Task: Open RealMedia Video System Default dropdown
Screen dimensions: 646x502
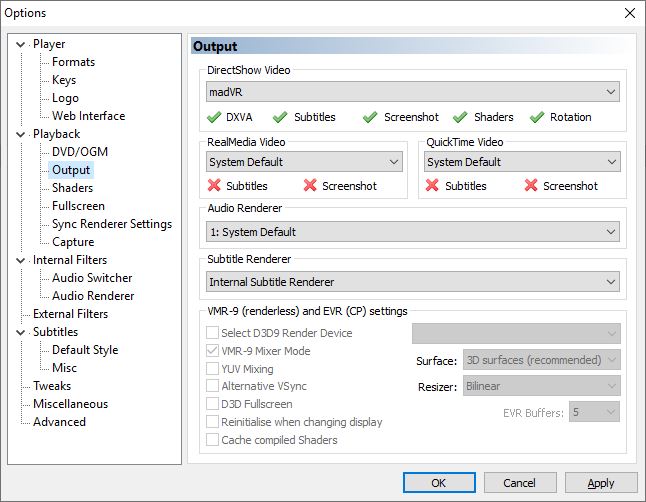Action: click(304, 162)
